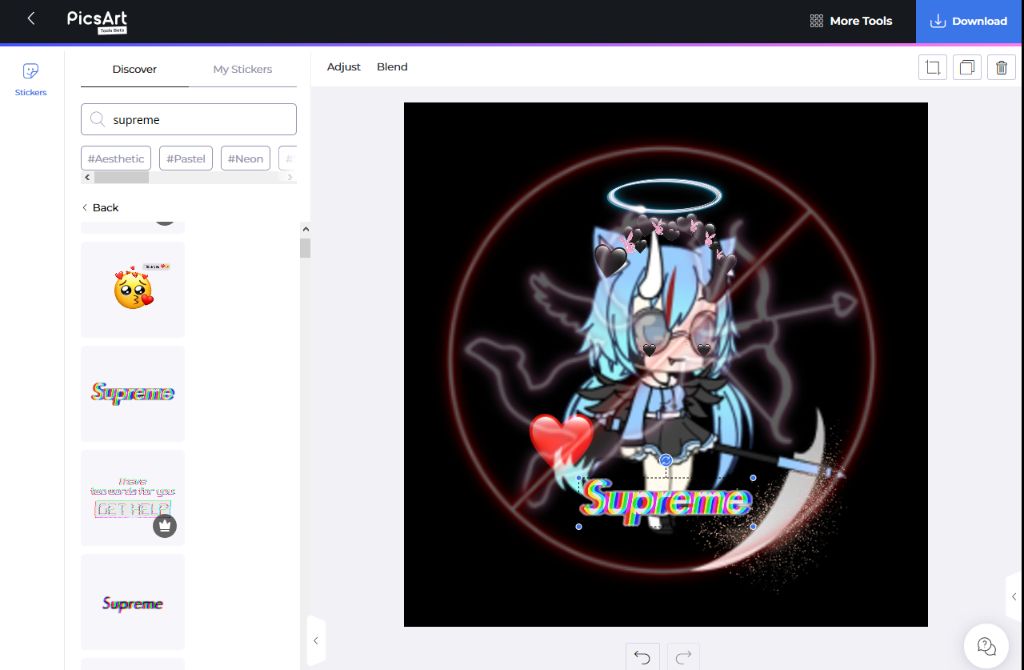The height and width of the screenshot is (670, 1024).
Task: Select the #Pastel tag
Action: tap(185, 159)
